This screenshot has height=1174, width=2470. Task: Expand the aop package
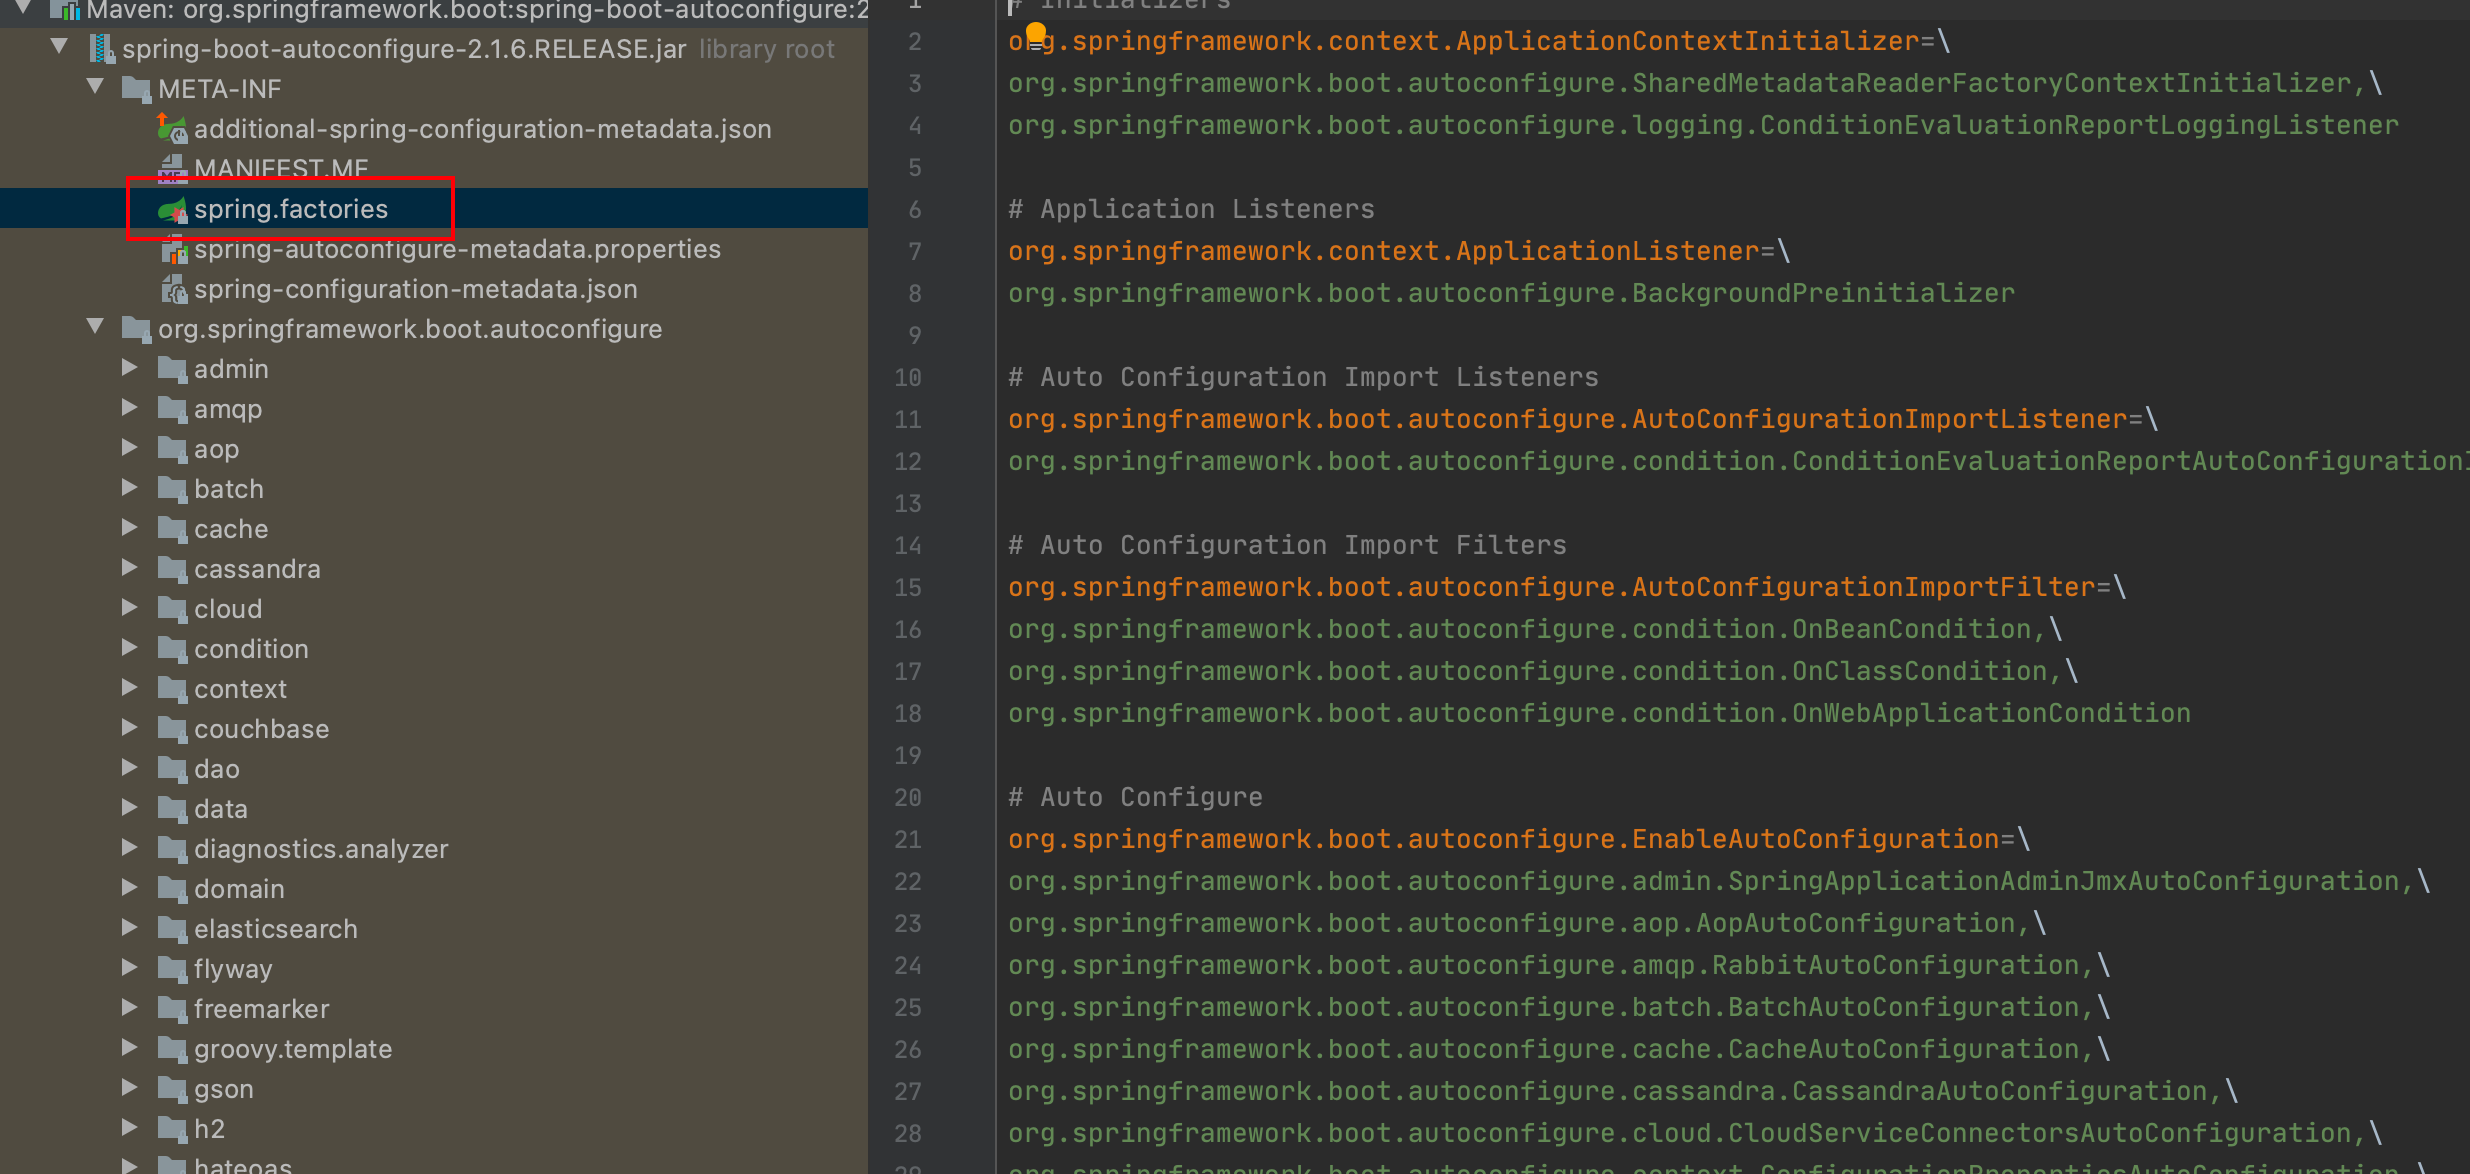129,447
